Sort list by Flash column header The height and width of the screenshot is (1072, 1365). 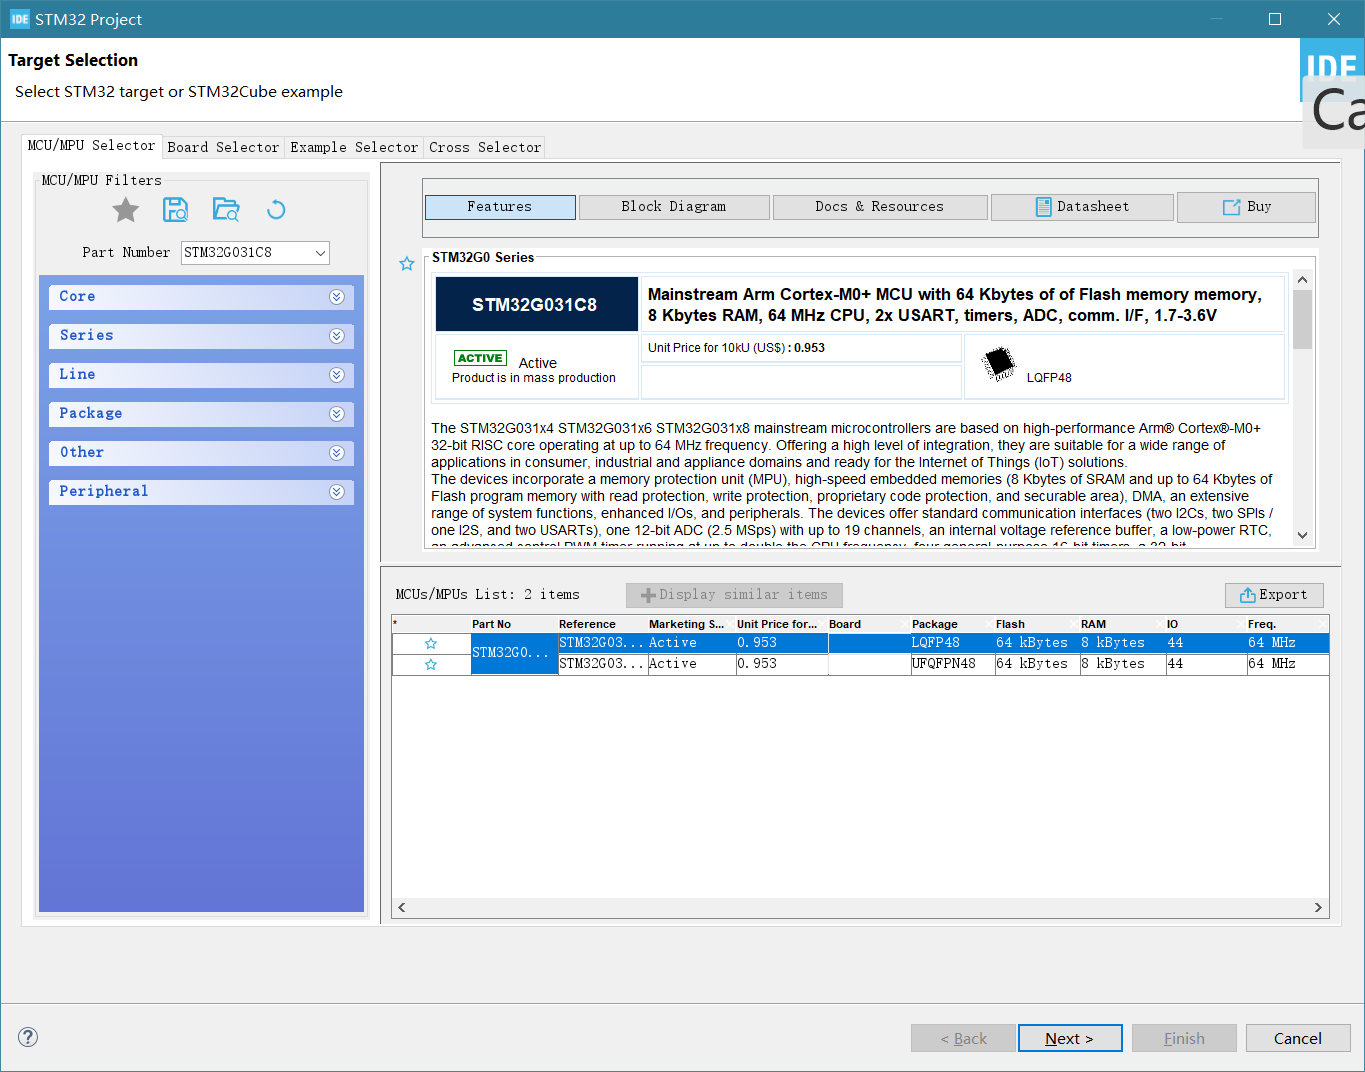pos(1037,624)
